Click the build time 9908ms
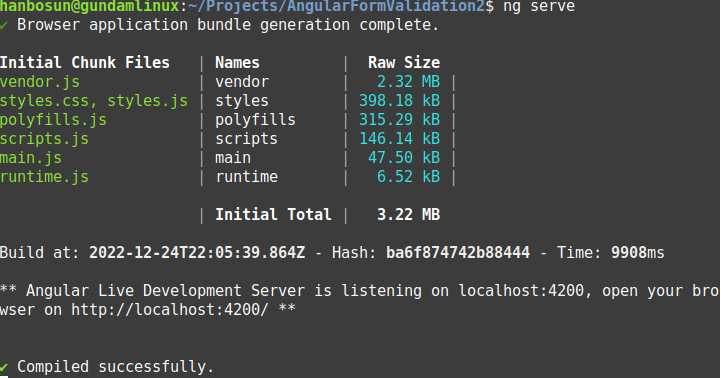This screenshot has height=378, width=721. point(638,252)
